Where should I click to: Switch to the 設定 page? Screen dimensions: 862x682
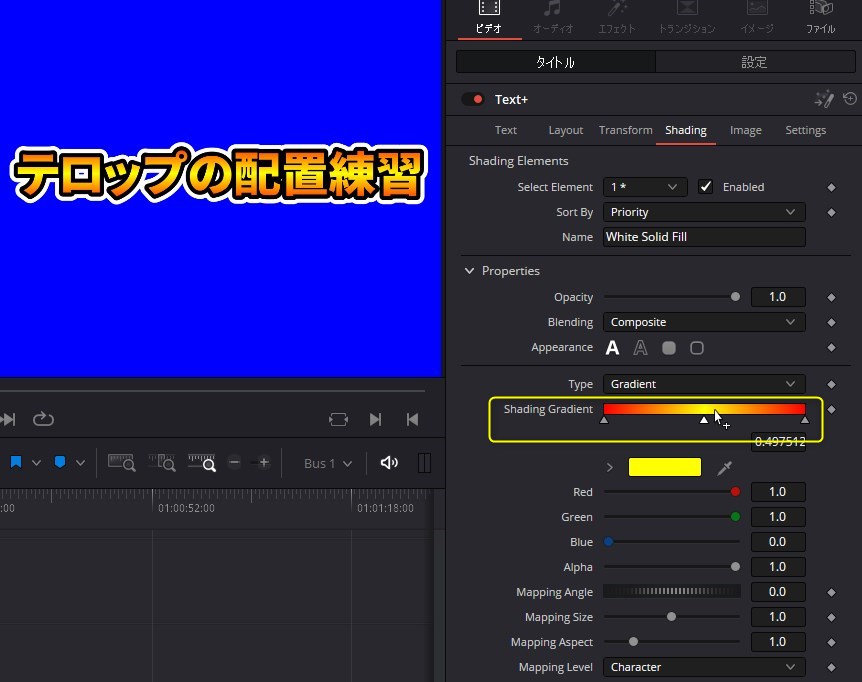754,62
